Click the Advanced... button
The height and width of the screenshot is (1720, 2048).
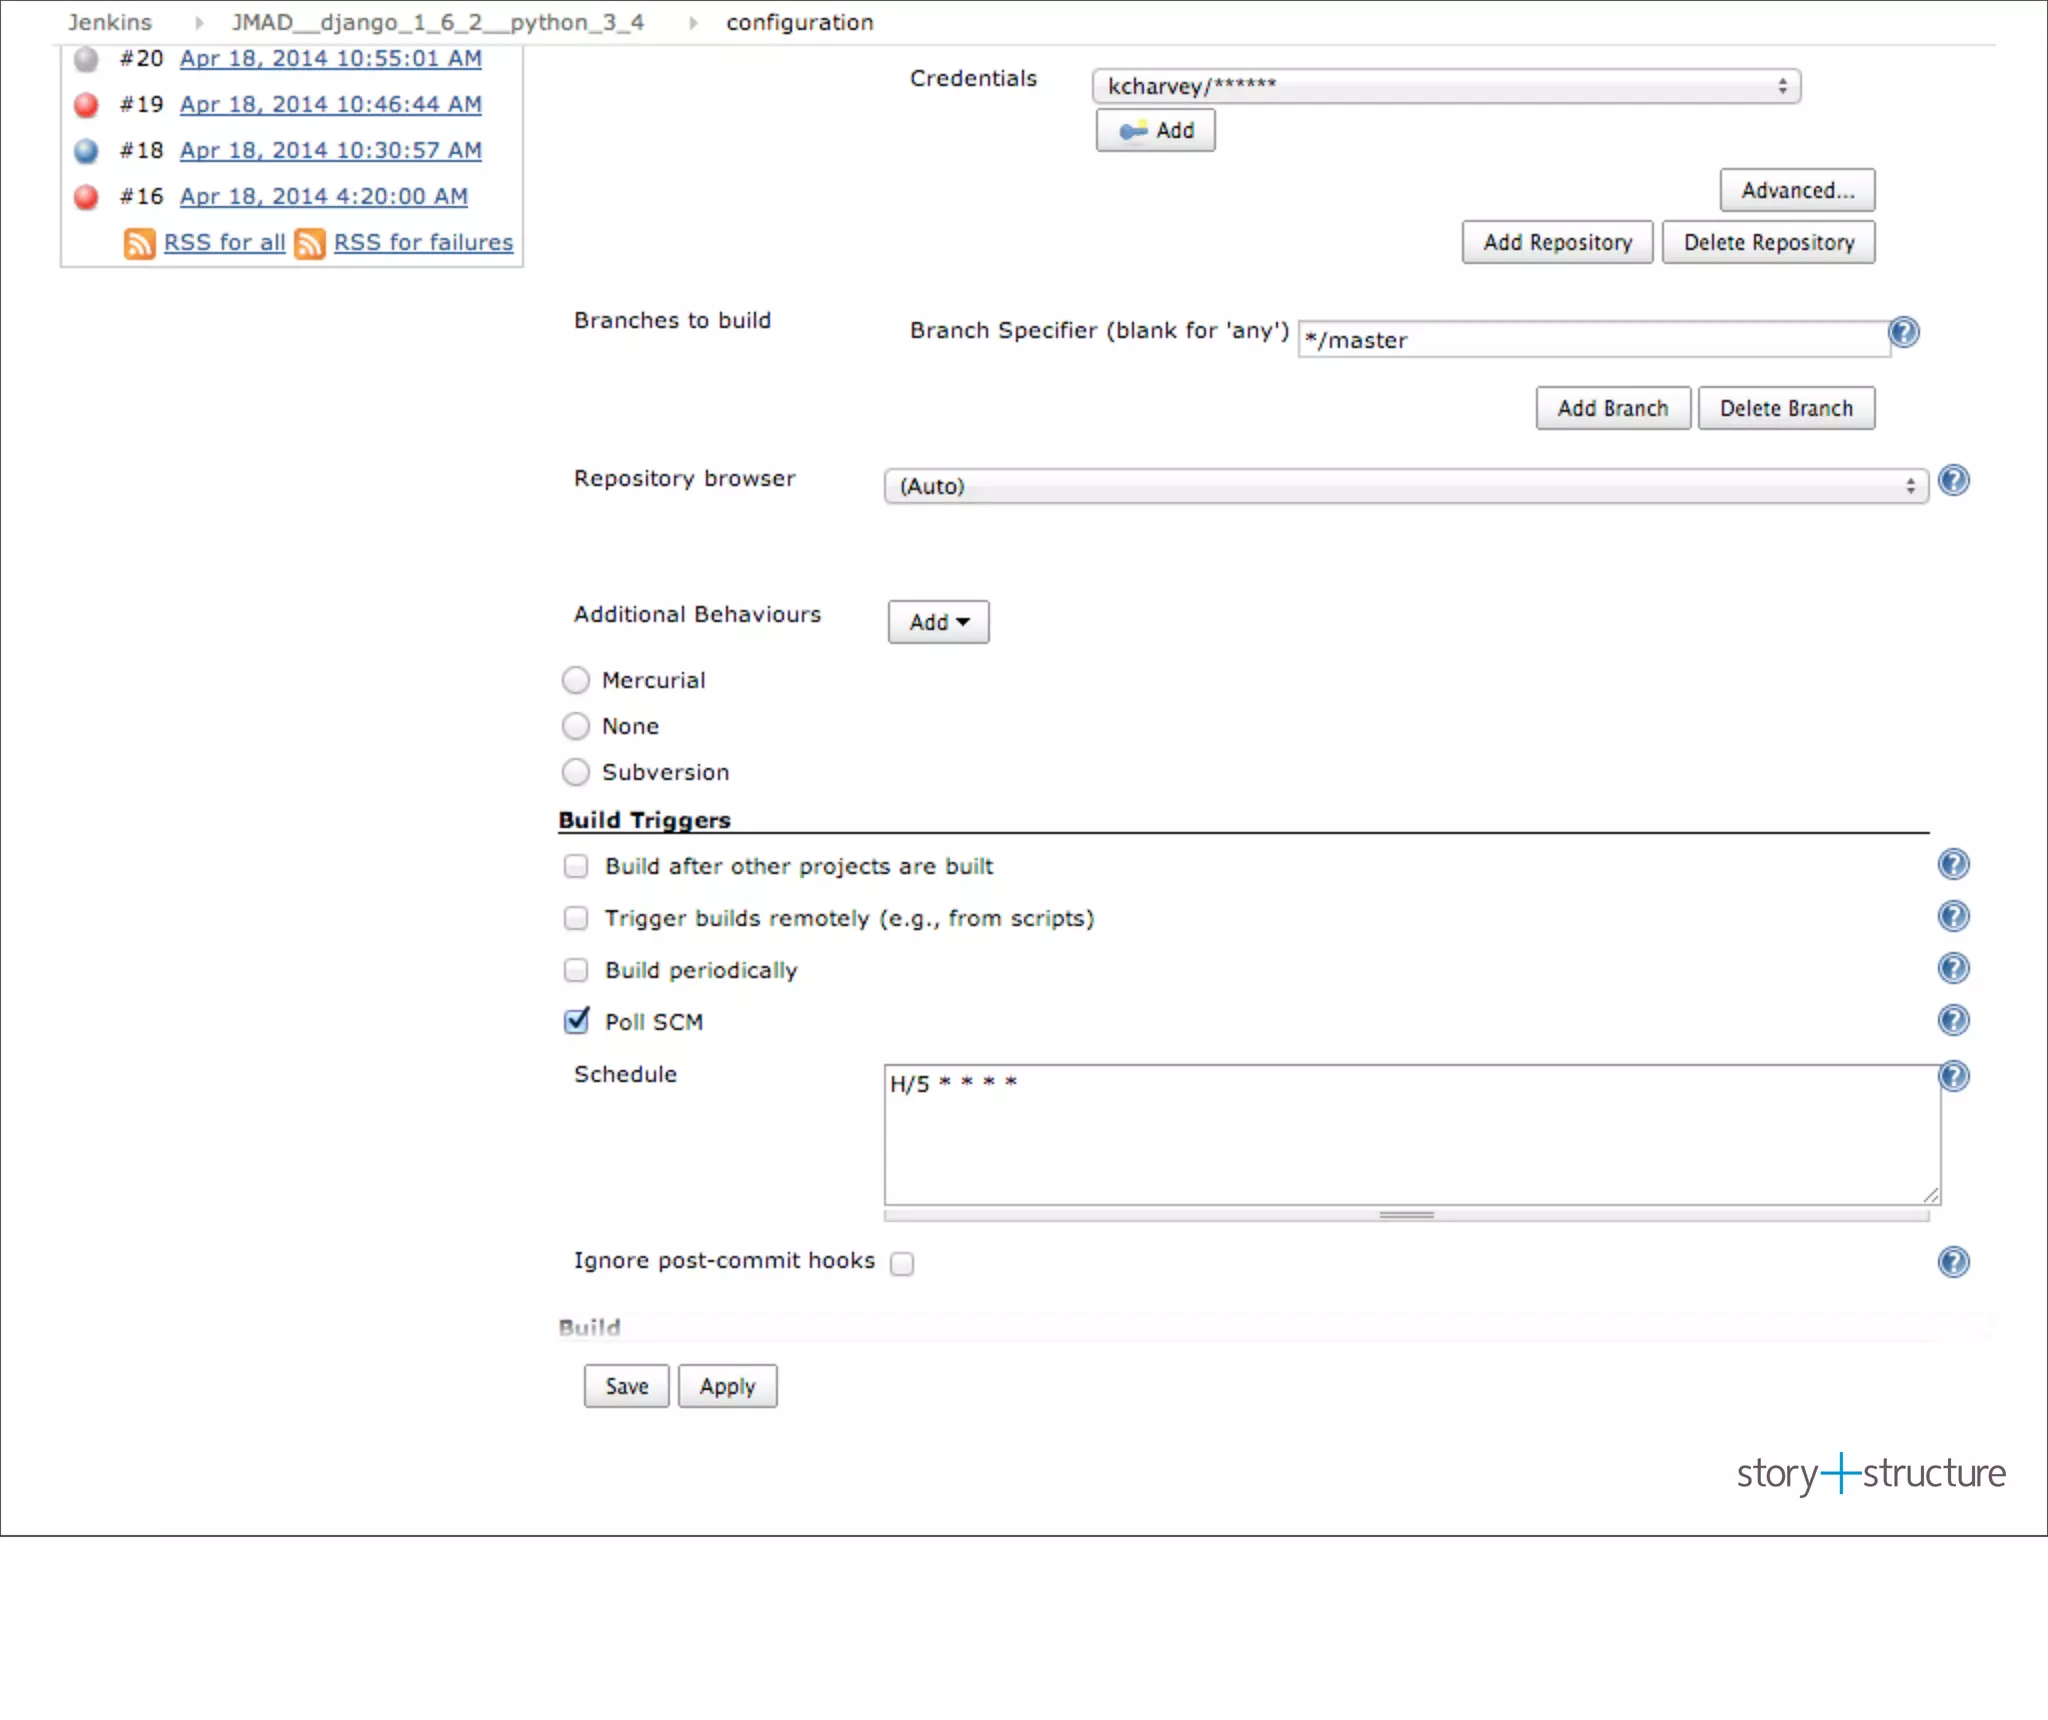click(x=1797, y=190)
